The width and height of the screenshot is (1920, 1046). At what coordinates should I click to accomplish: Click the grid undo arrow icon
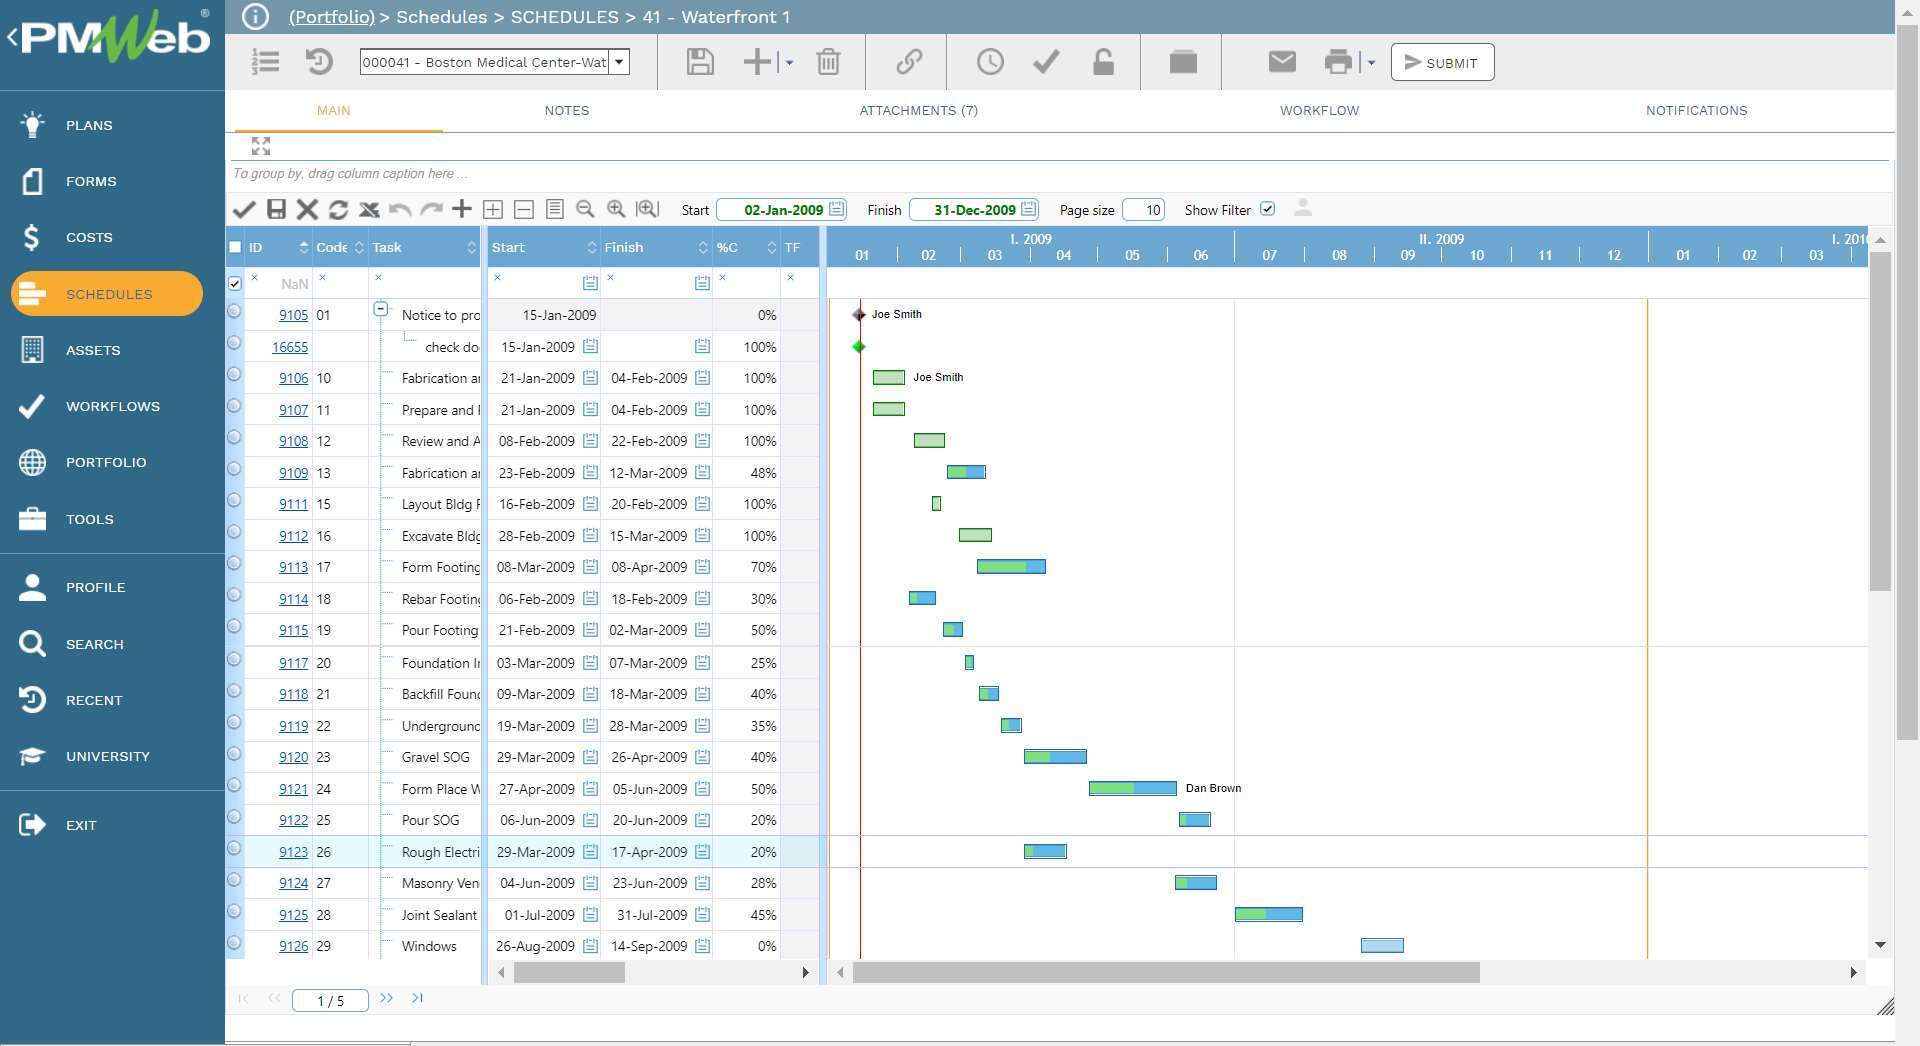[400, 209]
